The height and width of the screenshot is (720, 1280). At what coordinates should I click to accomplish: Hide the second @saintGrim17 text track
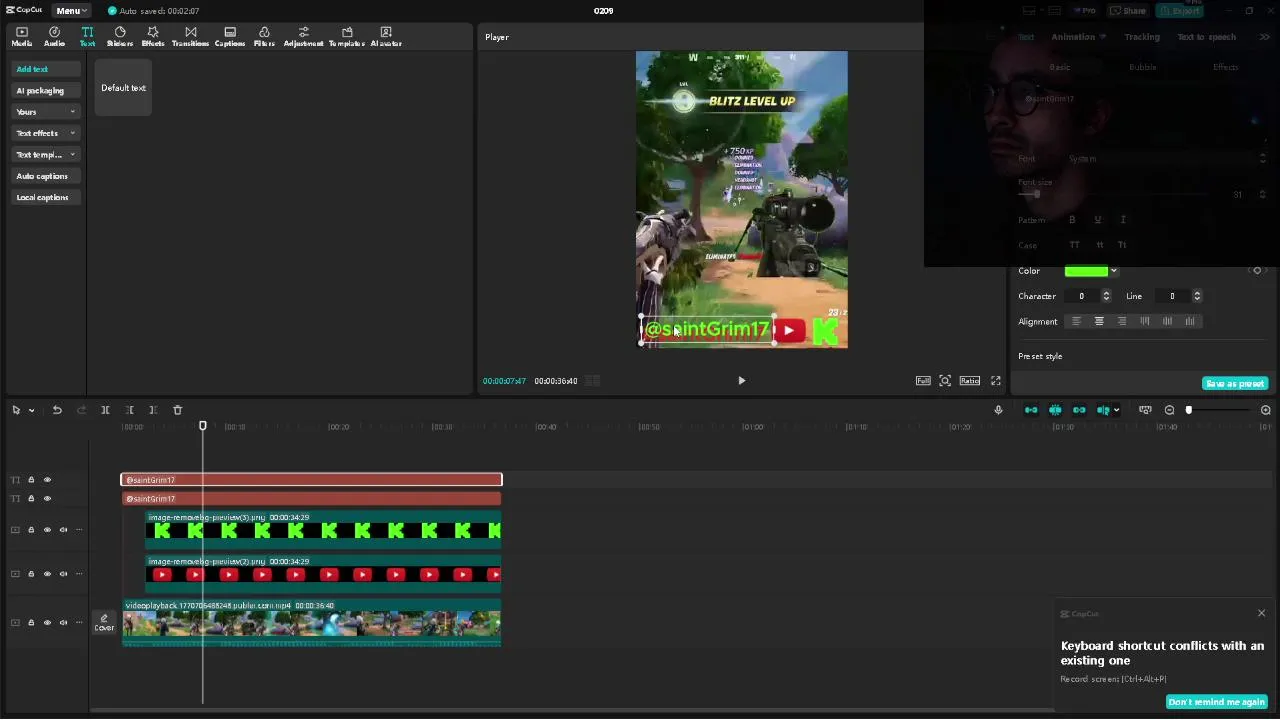click(47, 498)
